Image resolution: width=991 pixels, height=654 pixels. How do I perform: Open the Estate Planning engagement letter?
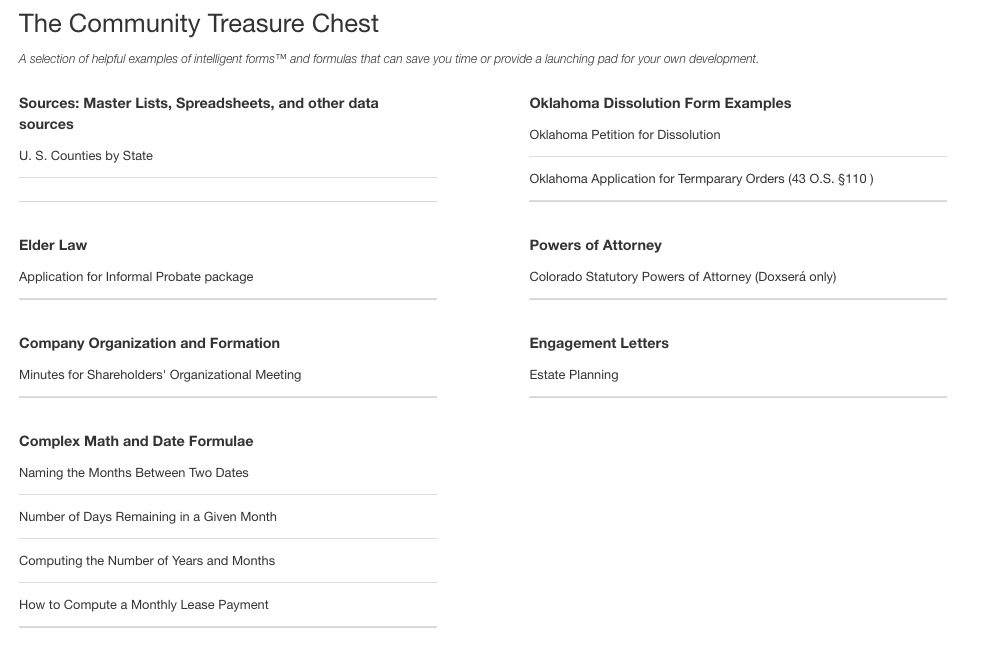[x=573, y=375]
